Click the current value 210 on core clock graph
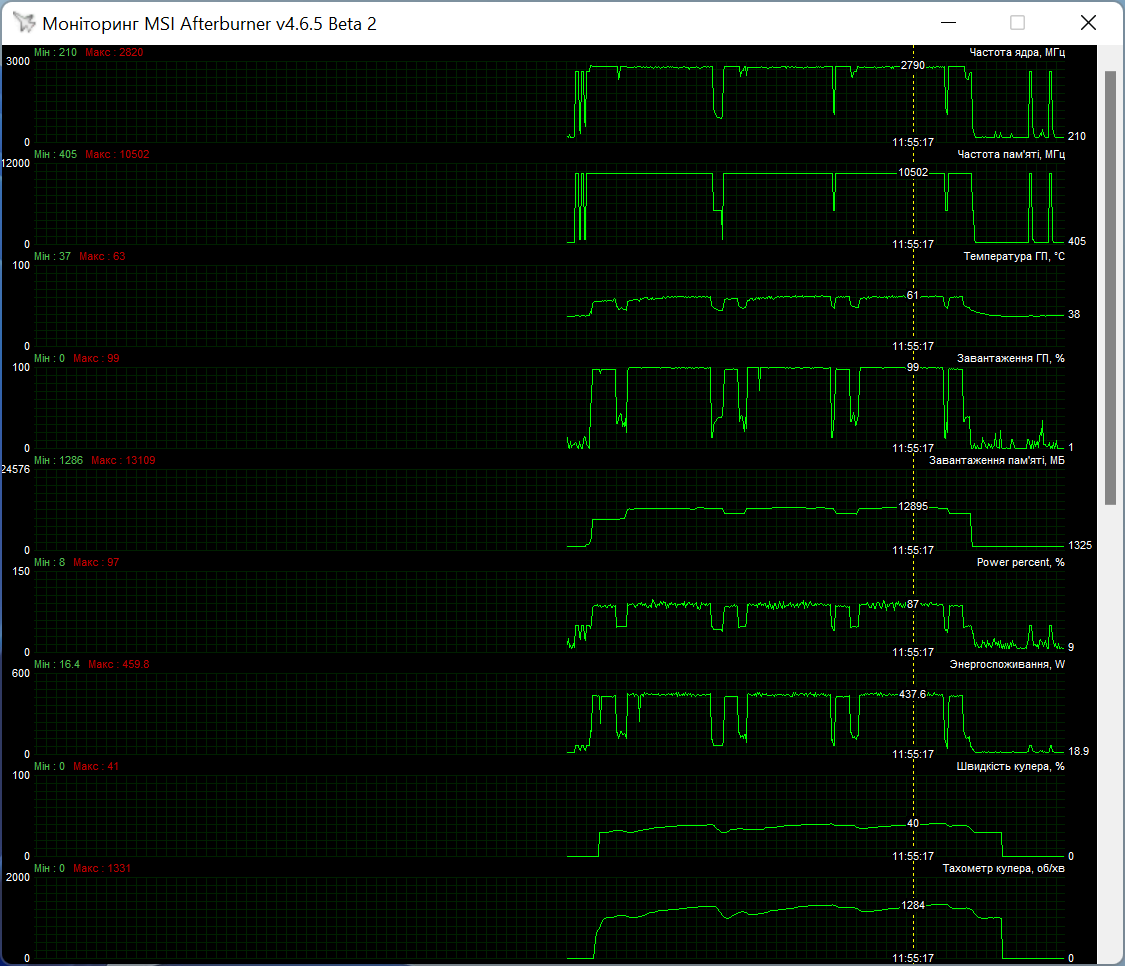The height and width of the screenshot is (966, 1125). (1076, 136)
